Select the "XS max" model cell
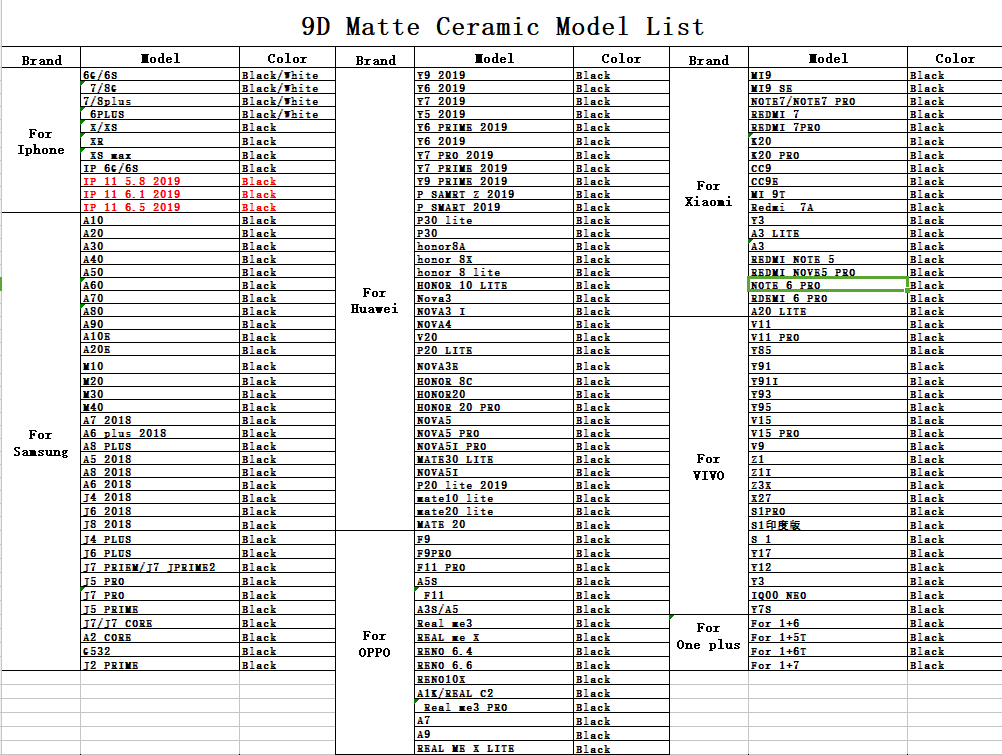 click(x=111, y=155)
